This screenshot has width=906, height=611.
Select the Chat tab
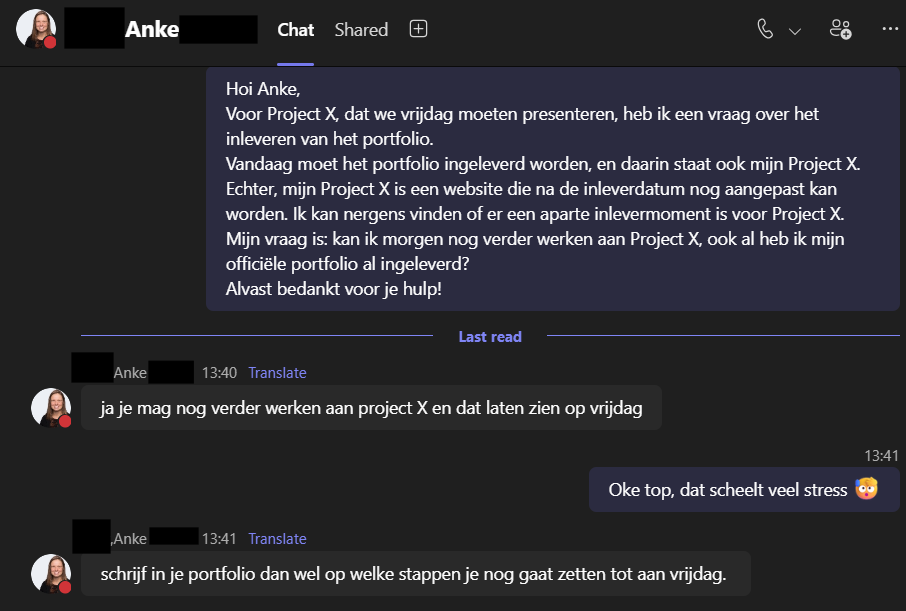[x=296, y=30]
